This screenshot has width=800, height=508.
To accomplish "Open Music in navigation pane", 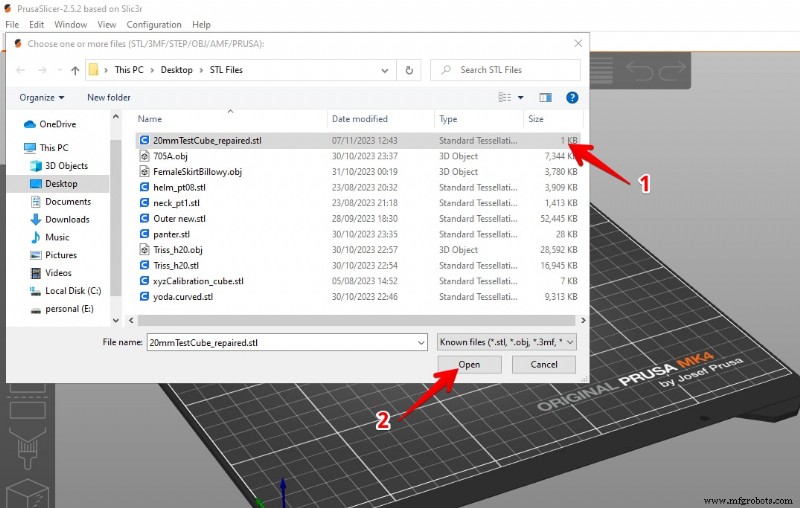I will coord(50,237).
